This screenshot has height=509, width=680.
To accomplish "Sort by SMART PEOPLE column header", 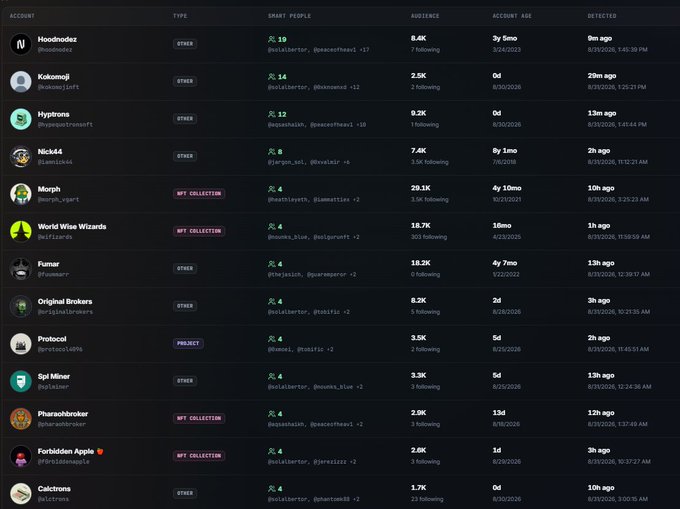I will point(289,16).
